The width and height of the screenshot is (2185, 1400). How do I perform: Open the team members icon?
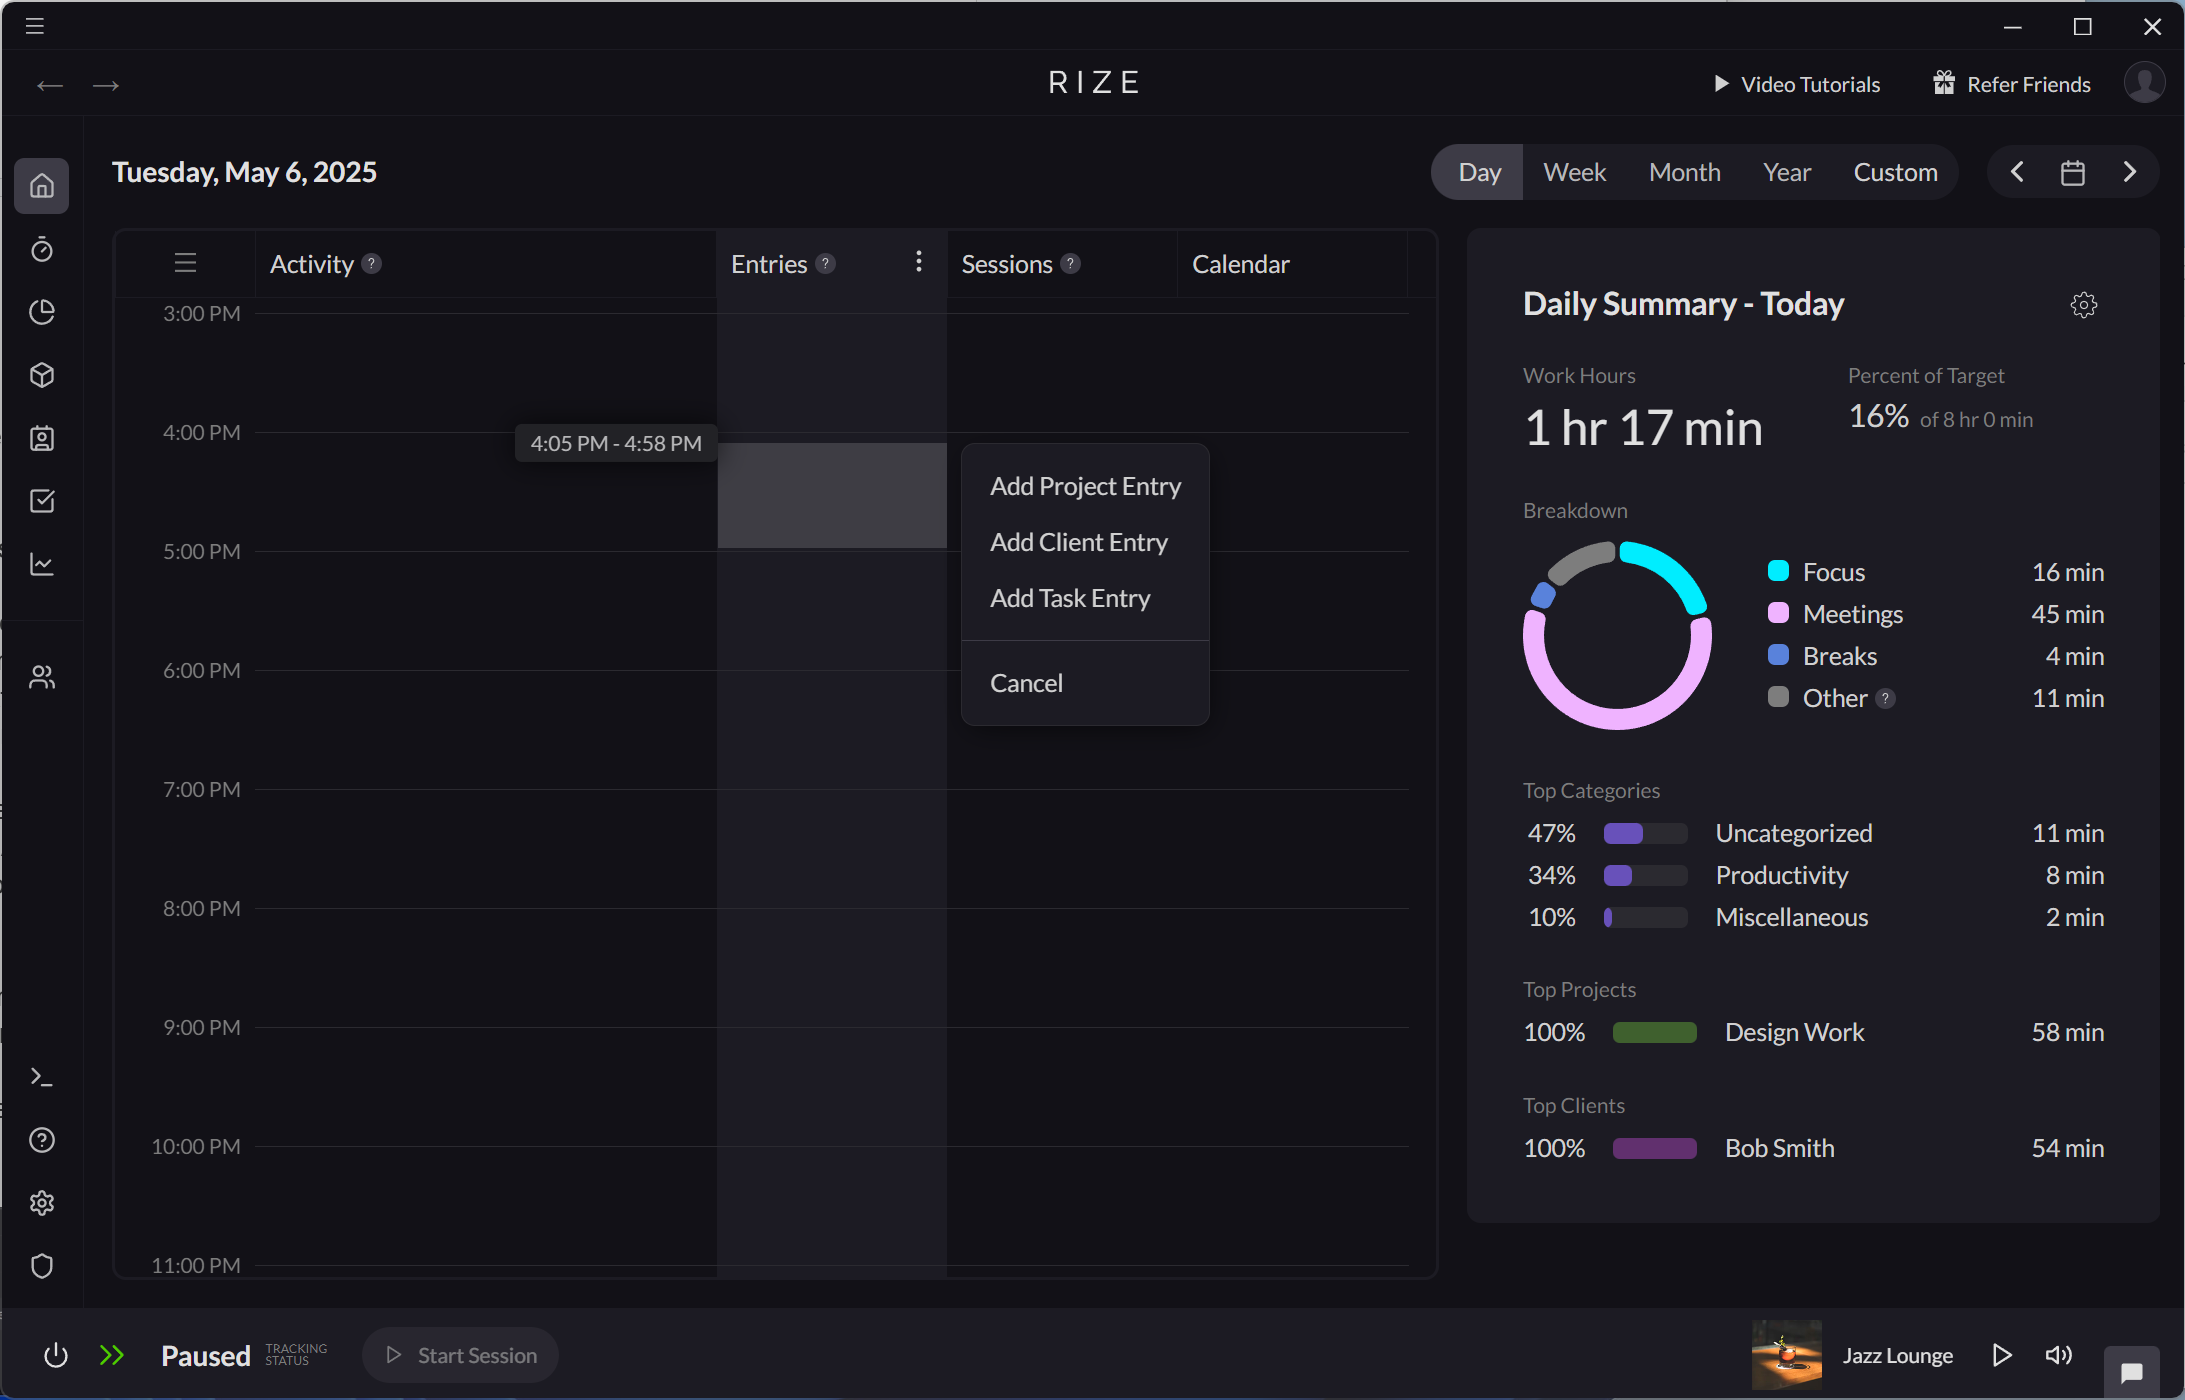[x=42, y=676]
